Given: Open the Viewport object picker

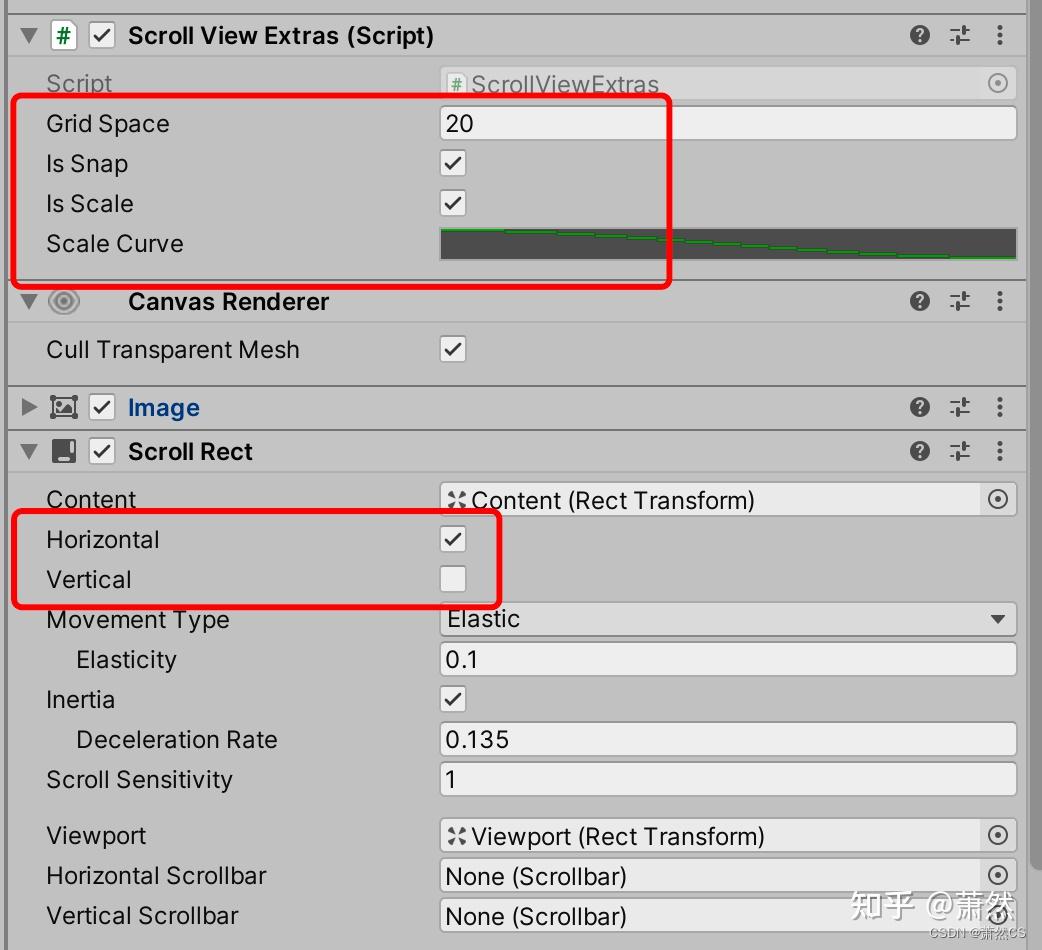Looking at the screenshot, I should (x=997, y=835).
